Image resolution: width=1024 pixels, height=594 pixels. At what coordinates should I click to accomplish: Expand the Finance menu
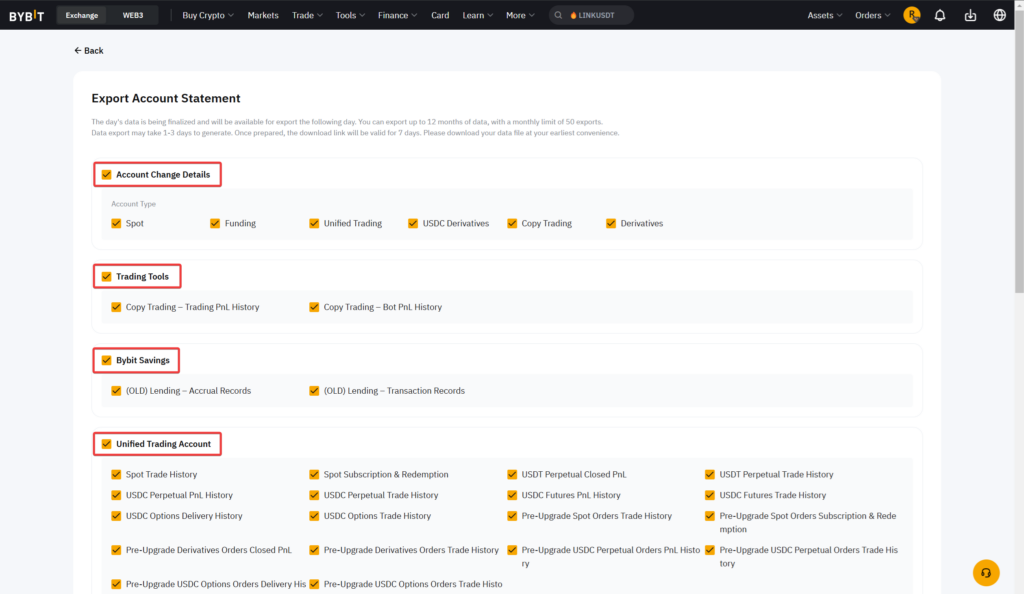tap(397, 15)
